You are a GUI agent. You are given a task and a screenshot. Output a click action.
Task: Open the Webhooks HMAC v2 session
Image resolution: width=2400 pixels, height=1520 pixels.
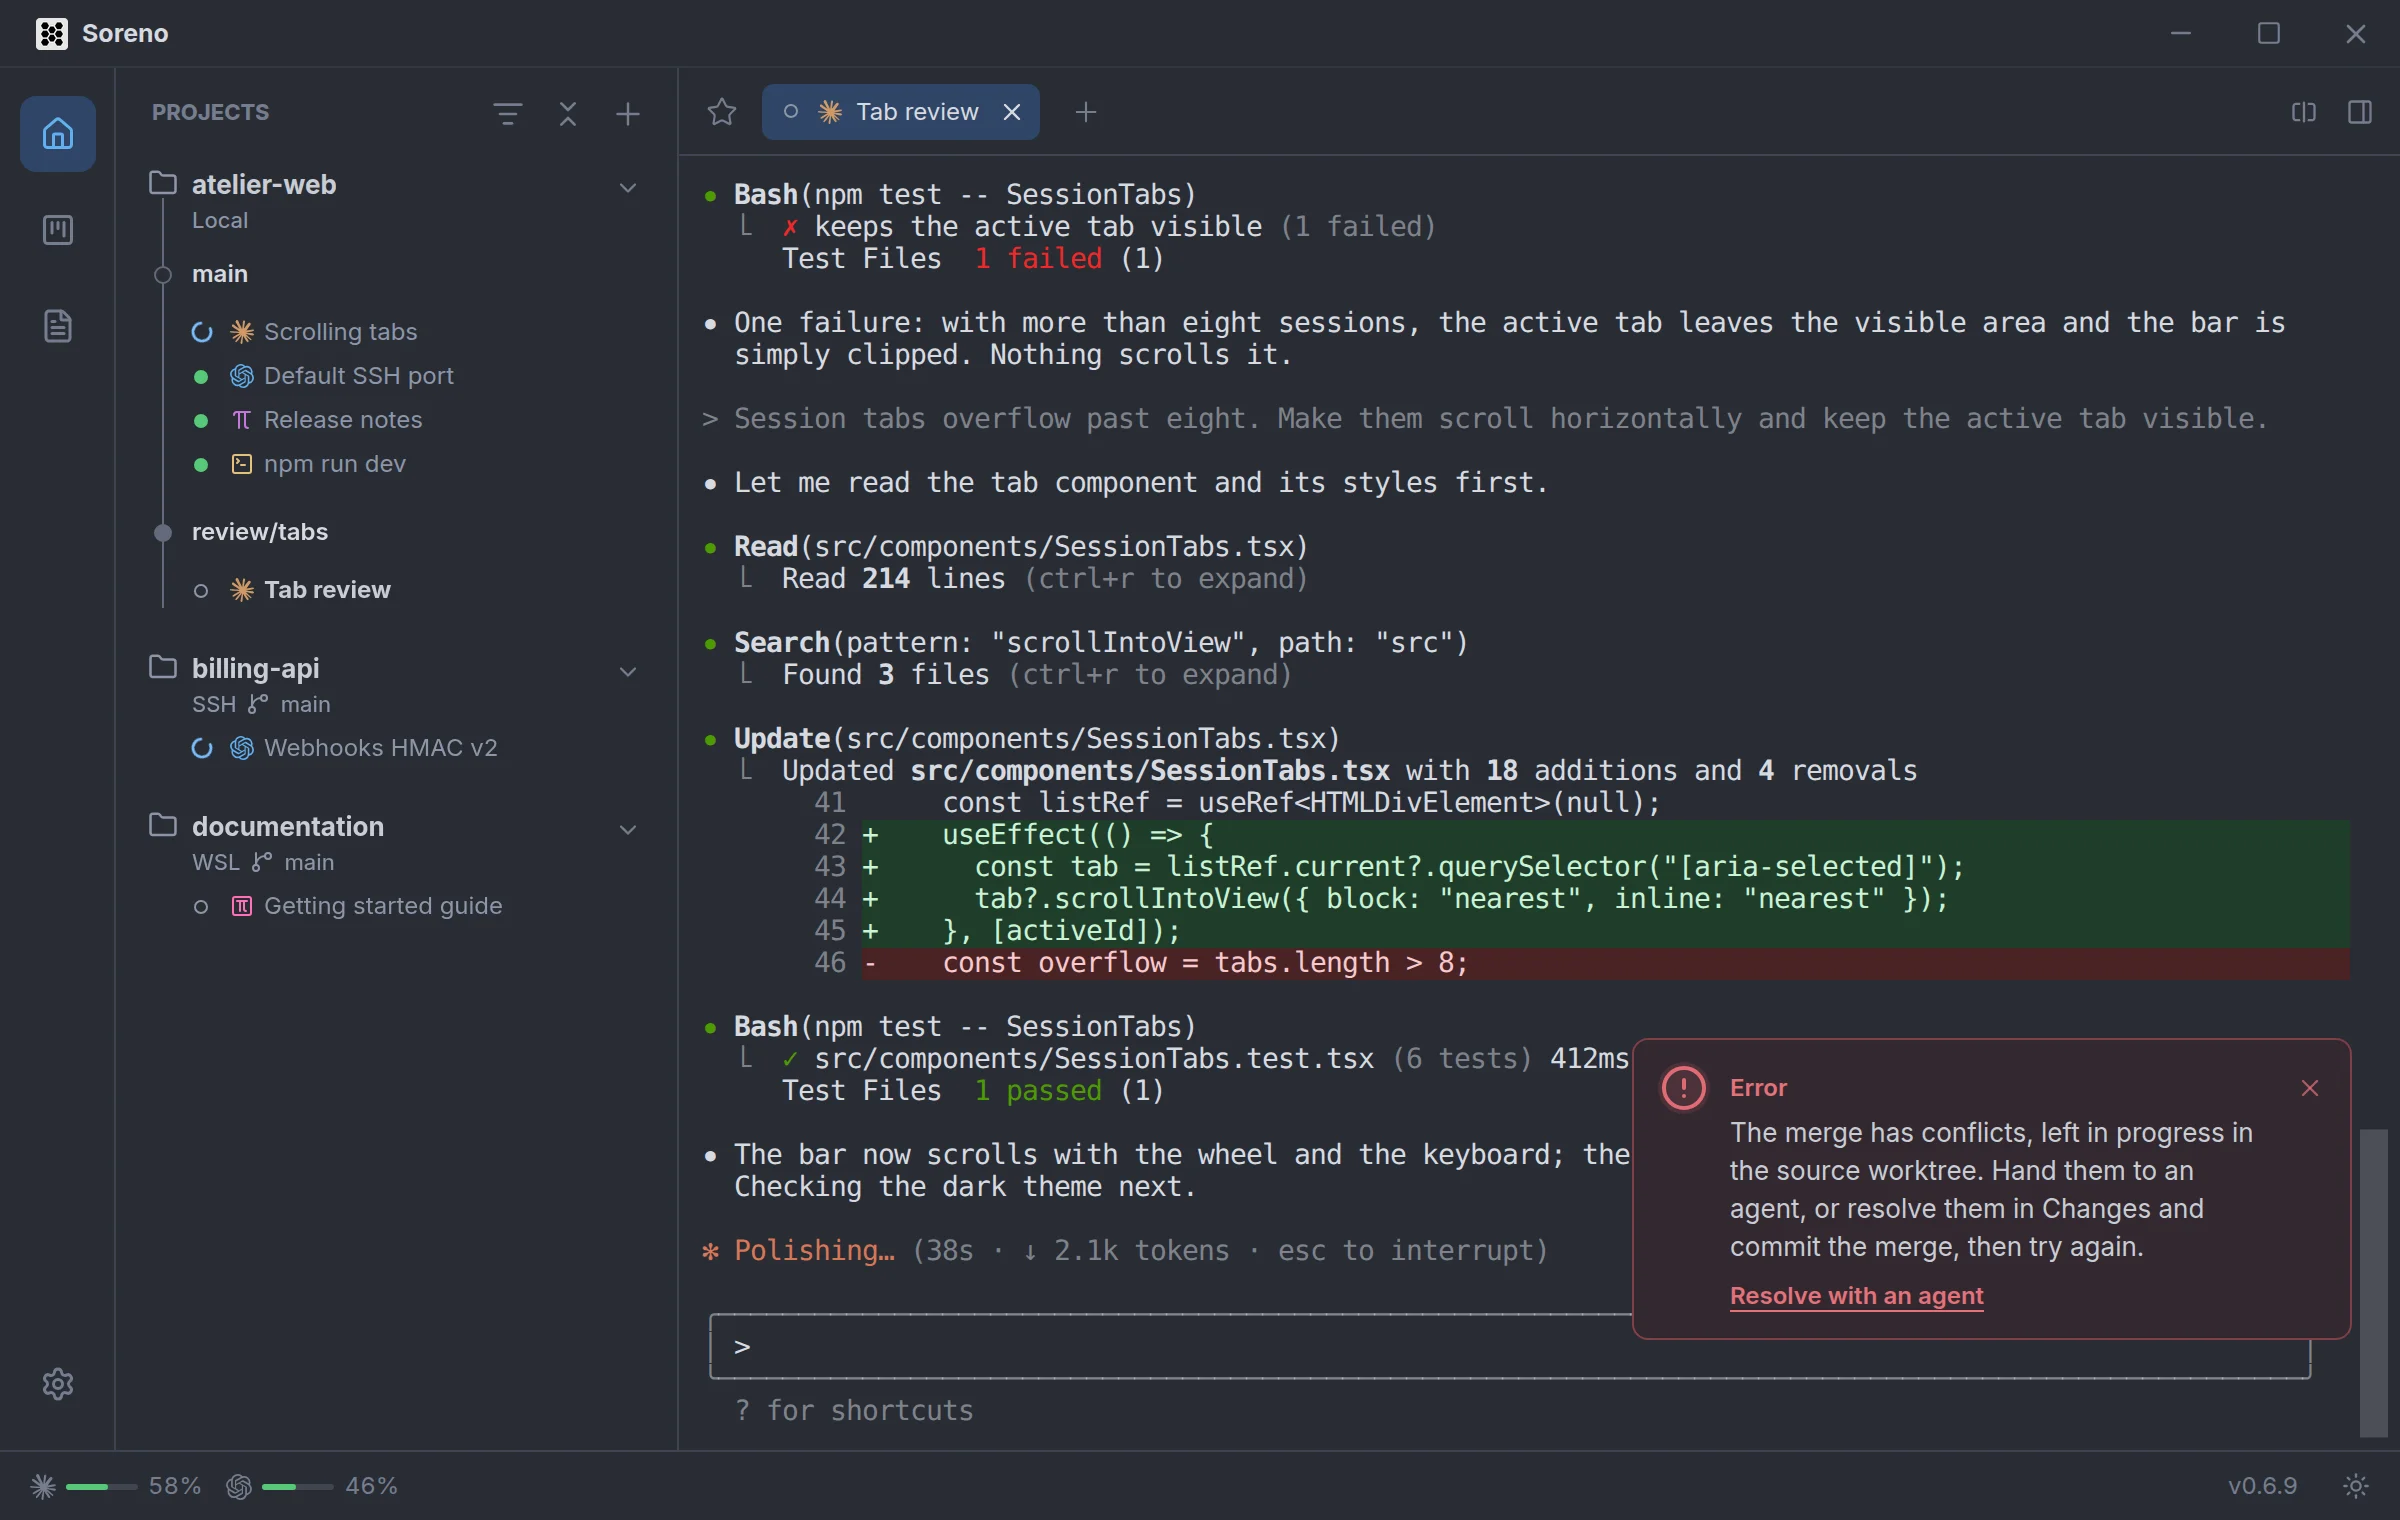coord(380,748)
